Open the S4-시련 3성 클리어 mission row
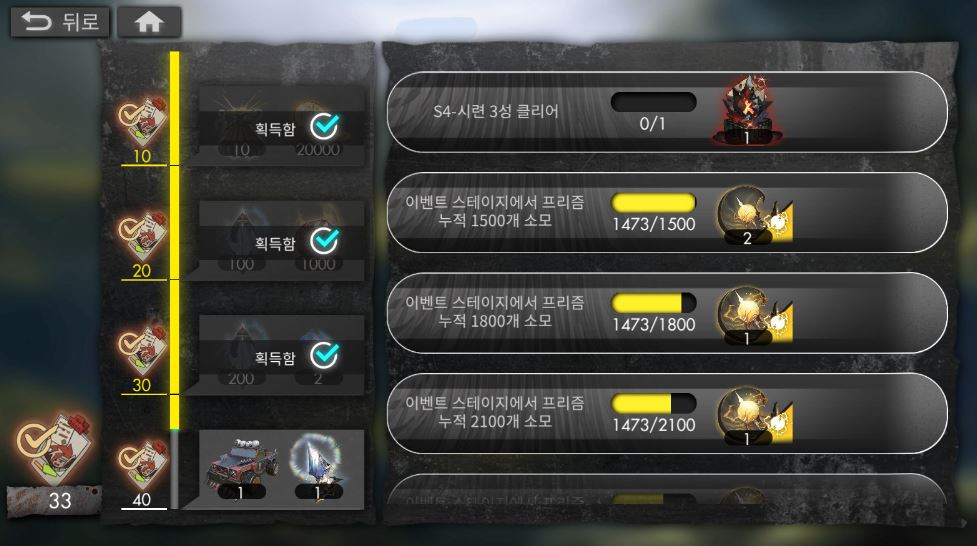Screen dimensions: 977x546 667,112
